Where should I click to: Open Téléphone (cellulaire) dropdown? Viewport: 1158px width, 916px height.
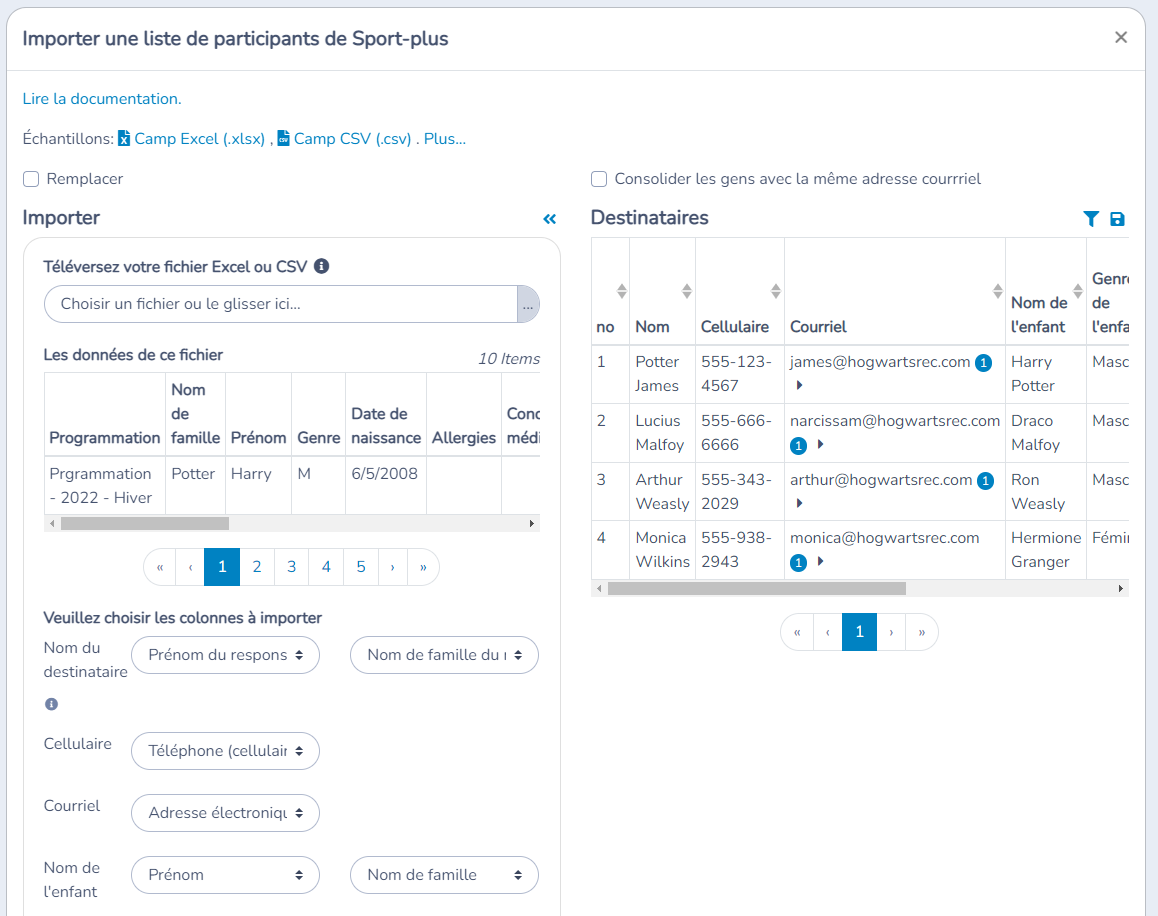[x=225, y=751]
